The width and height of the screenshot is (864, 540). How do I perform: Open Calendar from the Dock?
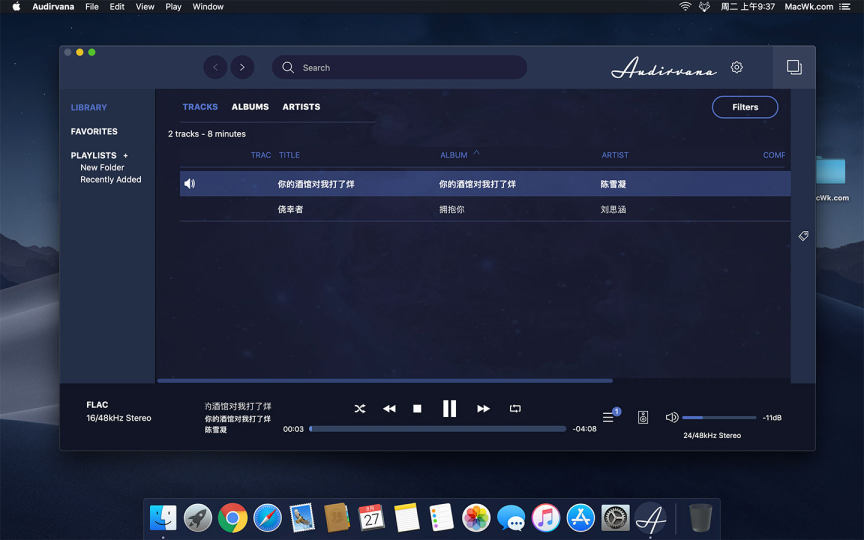pyautogui.click(x=371, y=518)
